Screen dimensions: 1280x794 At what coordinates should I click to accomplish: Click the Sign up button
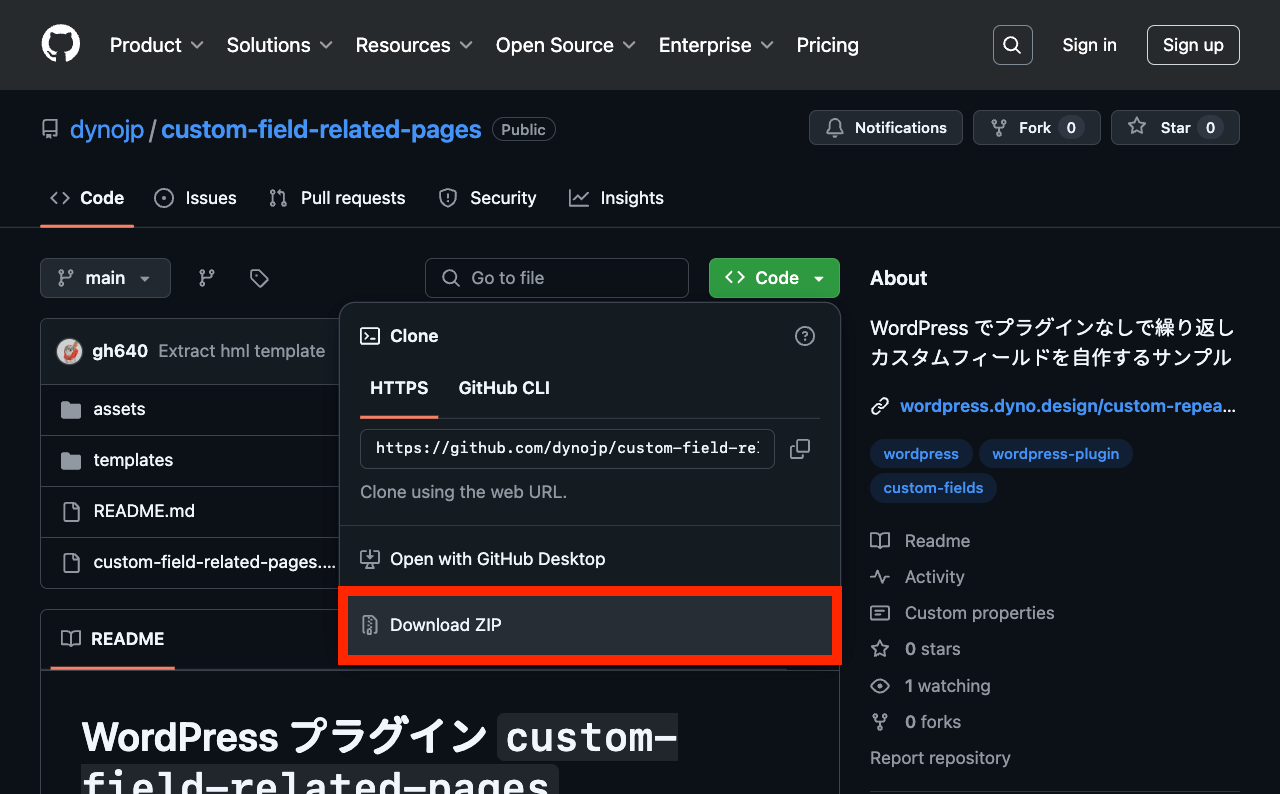coord(1193,45)
